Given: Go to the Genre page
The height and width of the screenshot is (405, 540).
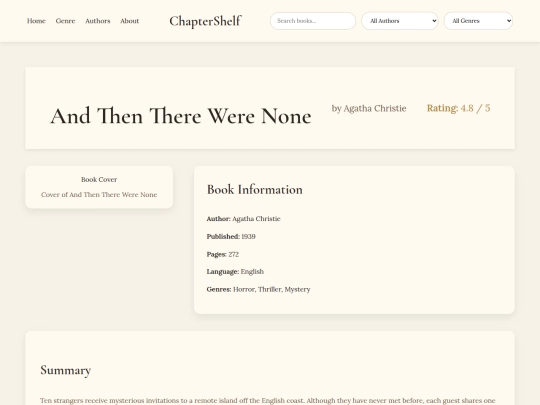Looking at the screenshot, I should [x=65, y=21].
